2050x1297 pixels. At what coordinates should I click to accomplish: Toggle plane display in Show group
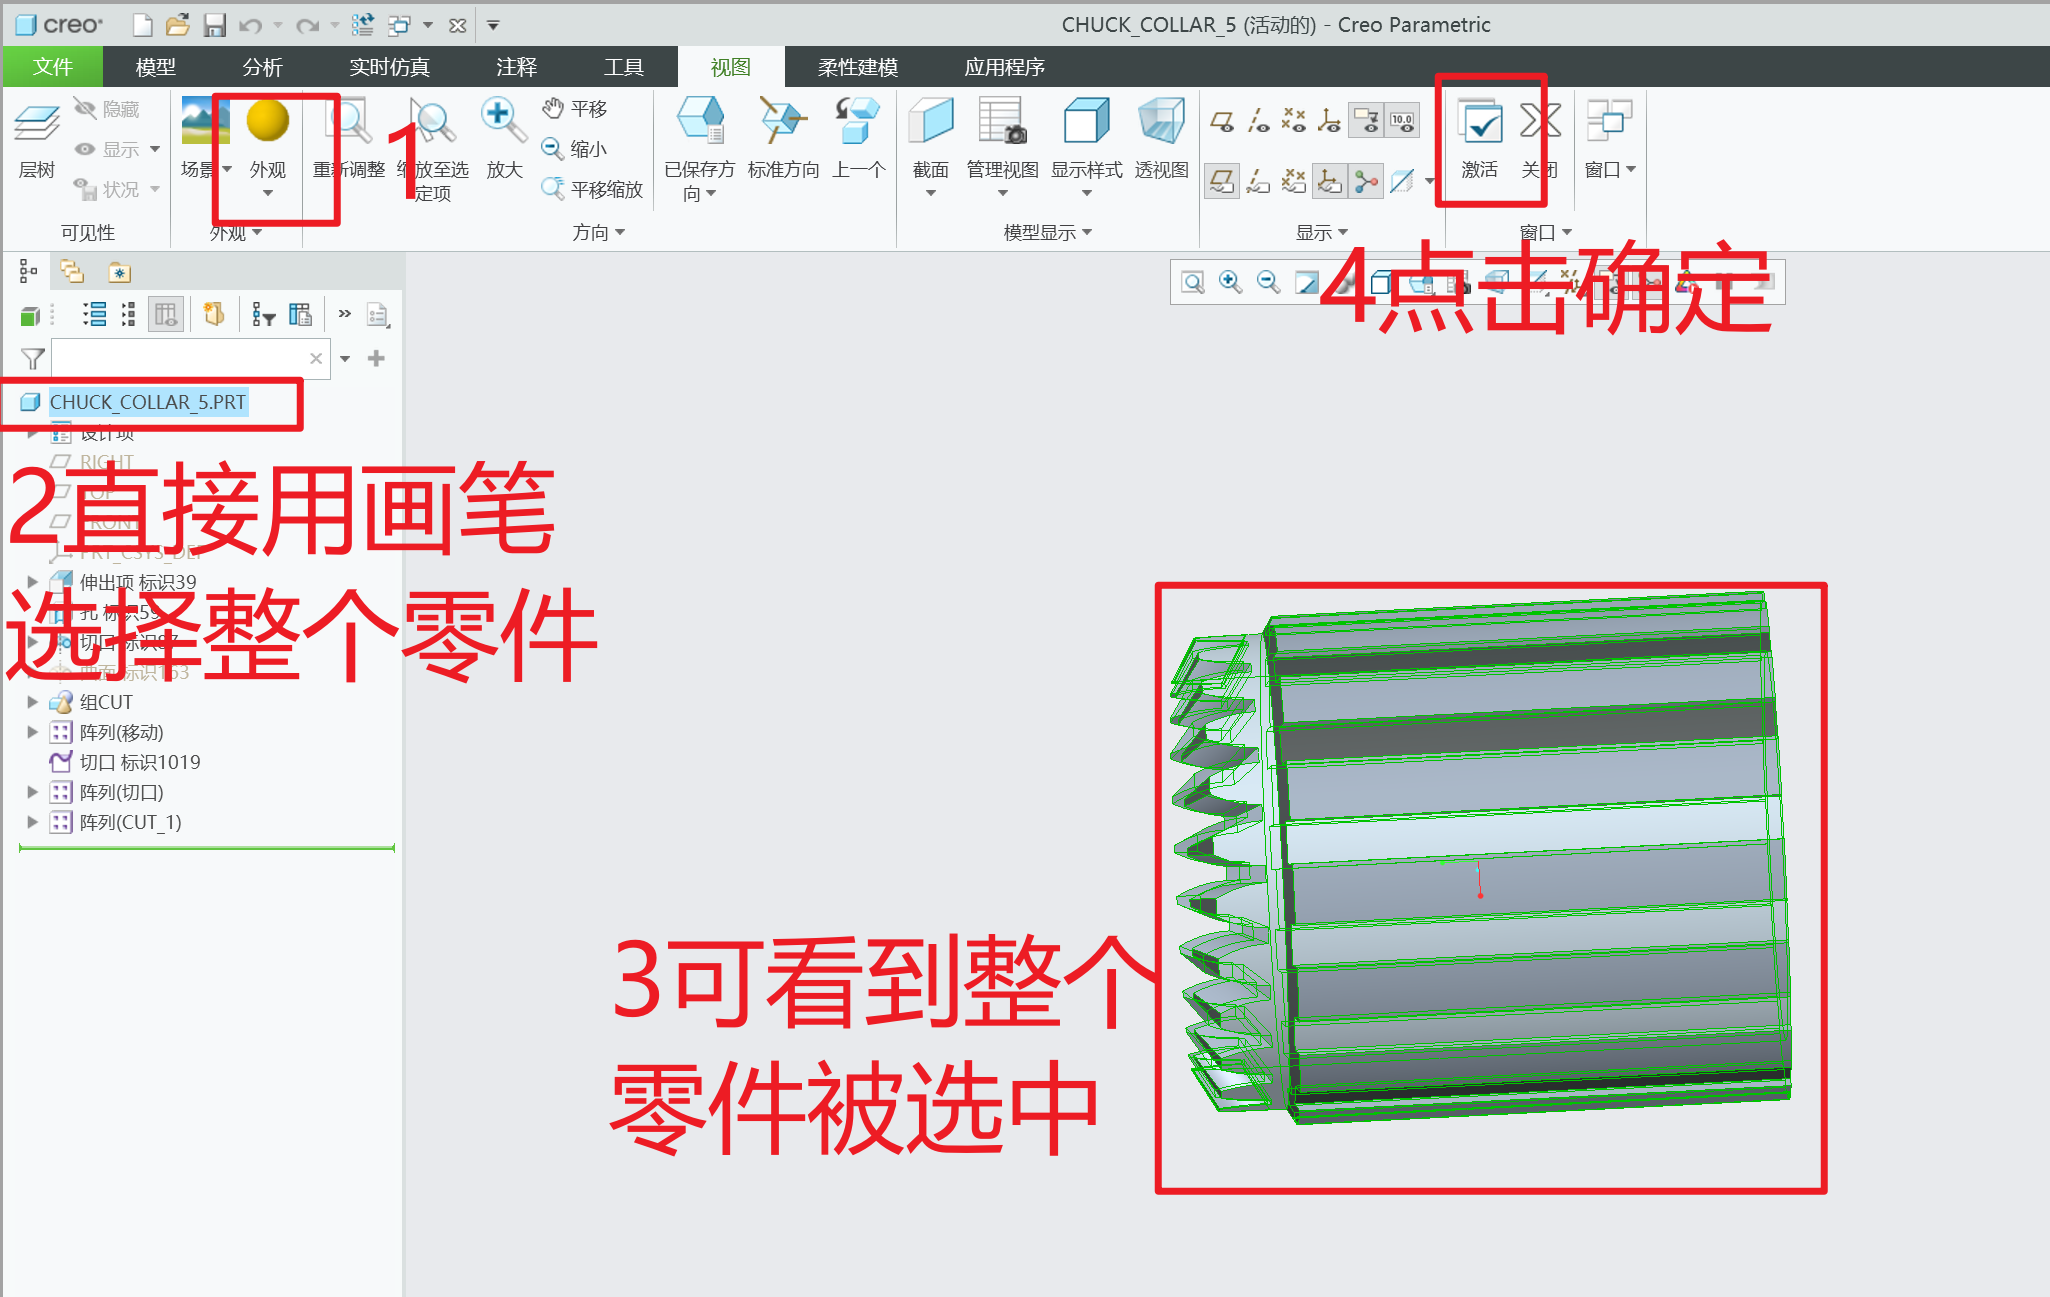[x=1222, y=121]
